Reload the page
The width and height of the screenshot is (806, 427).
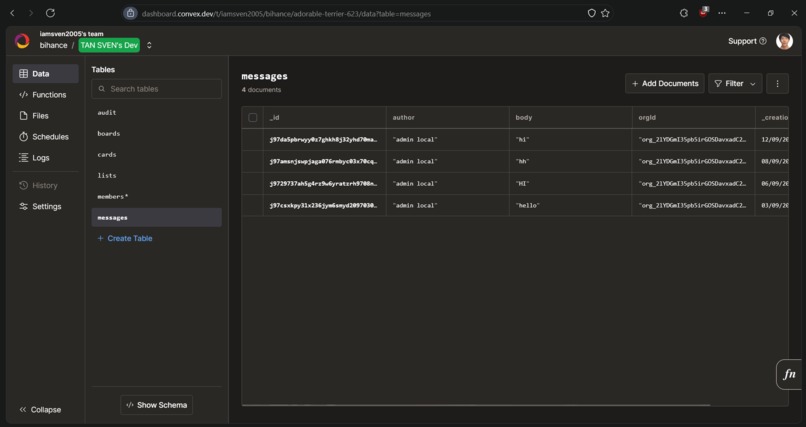(x=50, y=13)
